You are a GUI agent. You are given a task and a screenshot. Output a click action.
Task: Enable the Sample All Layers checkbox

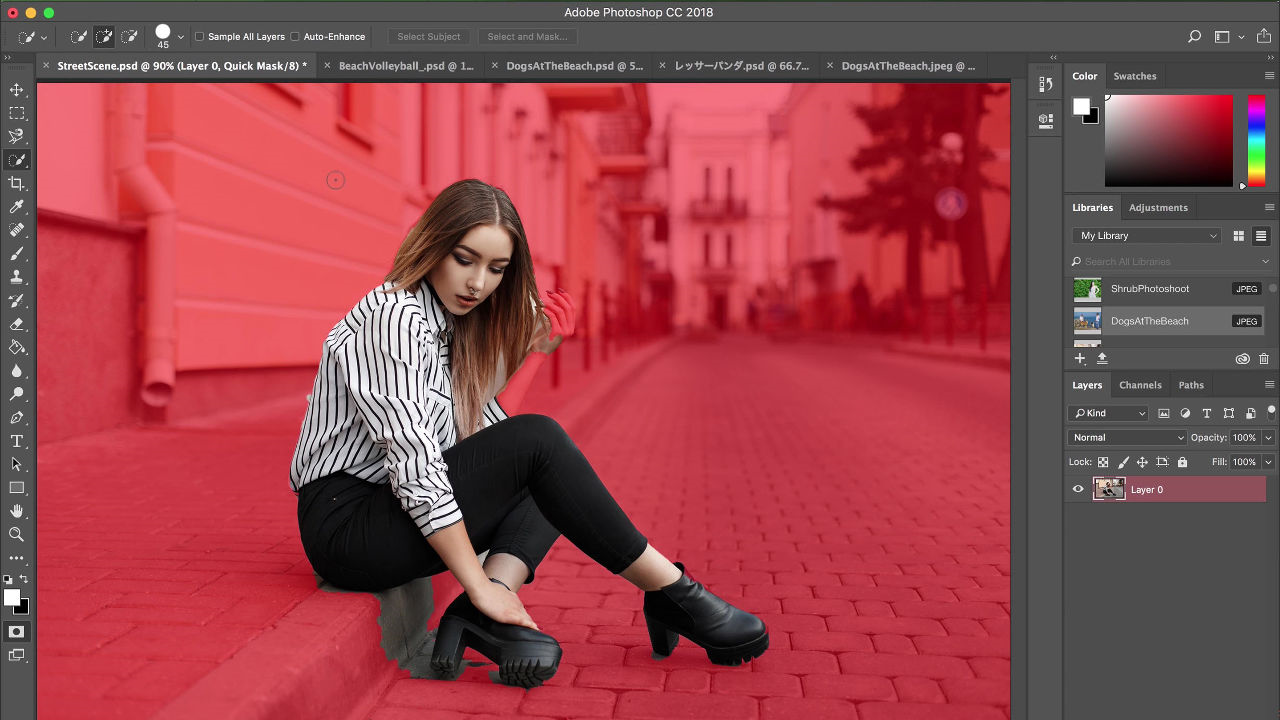200,37
